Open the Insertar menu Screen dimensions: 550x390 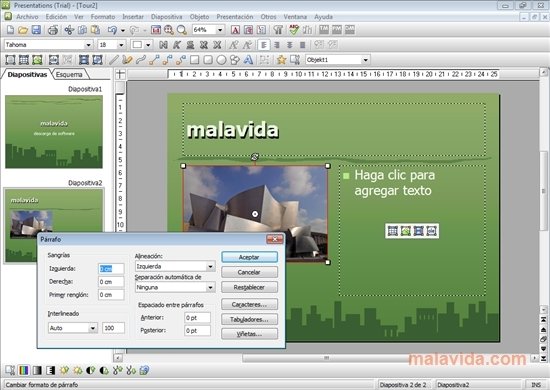(x=133, y=16)
